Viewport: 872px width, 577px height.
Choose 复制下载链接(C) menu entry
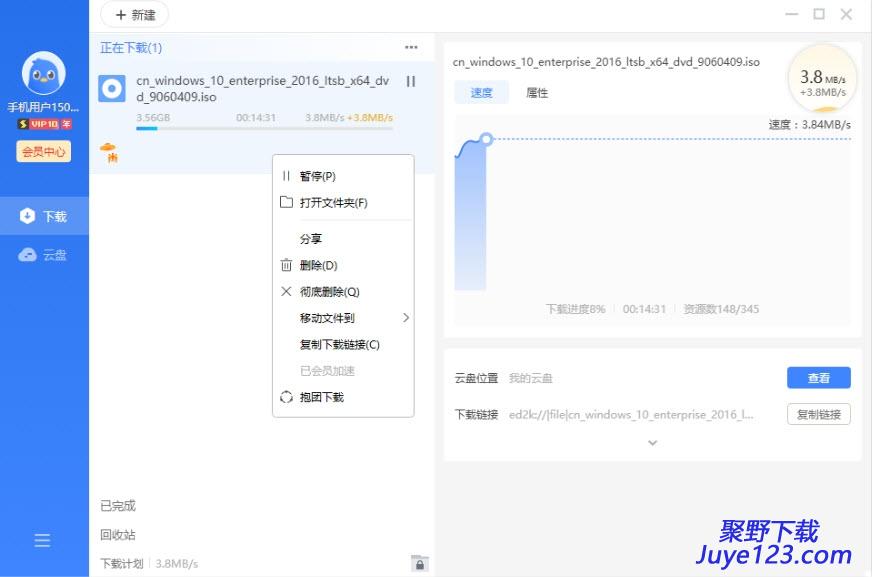(343, 345)
